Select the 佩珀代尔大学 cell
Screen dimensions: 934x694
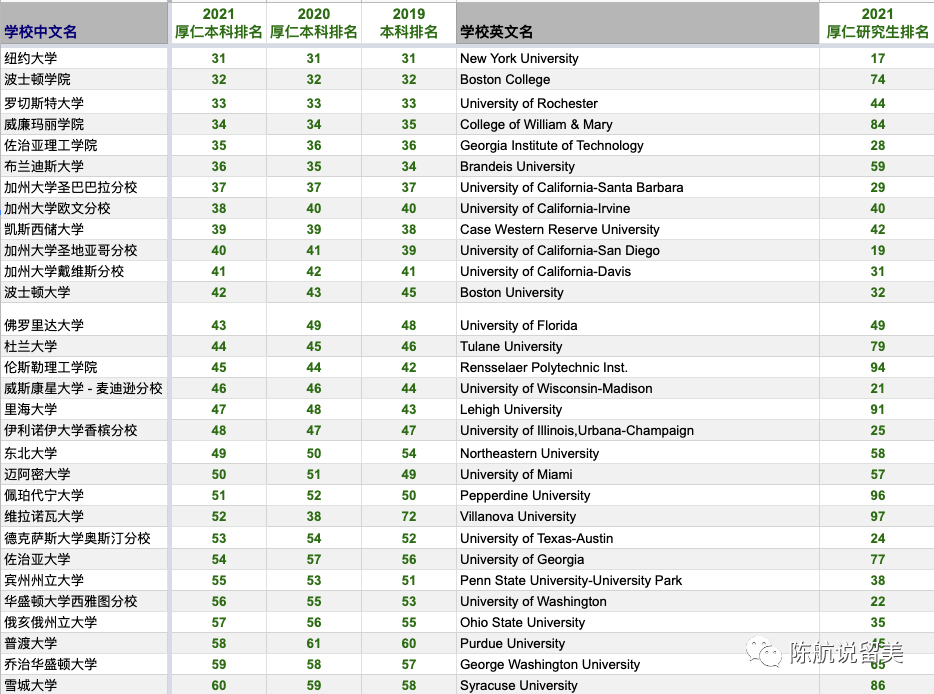tap(45, 495)
